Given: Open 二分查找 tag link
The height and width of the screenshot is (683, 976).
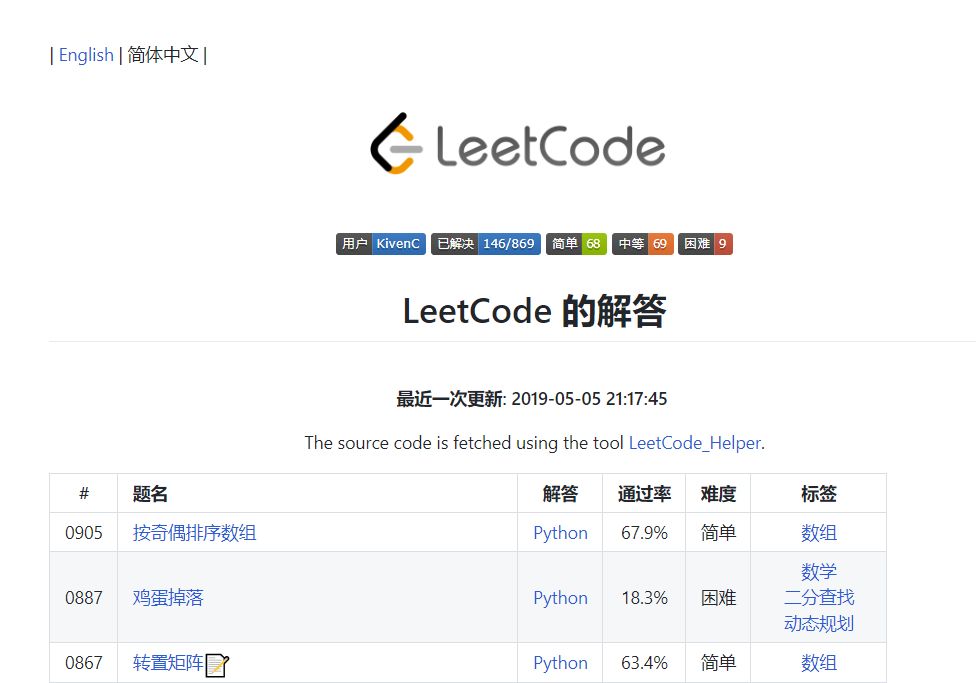Looking at the screenshot, I should 819,598.
